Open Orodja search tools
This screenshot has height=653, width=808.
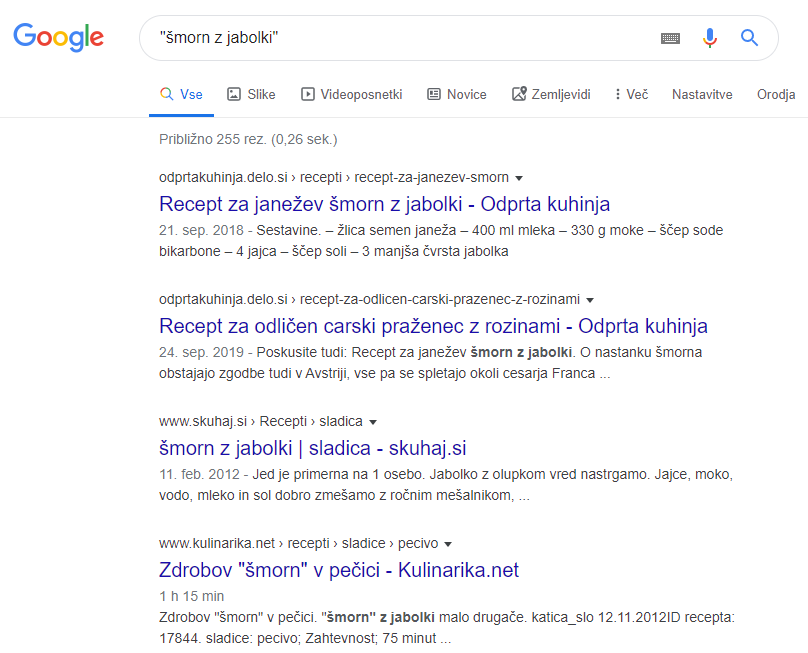tap(776, 94)
